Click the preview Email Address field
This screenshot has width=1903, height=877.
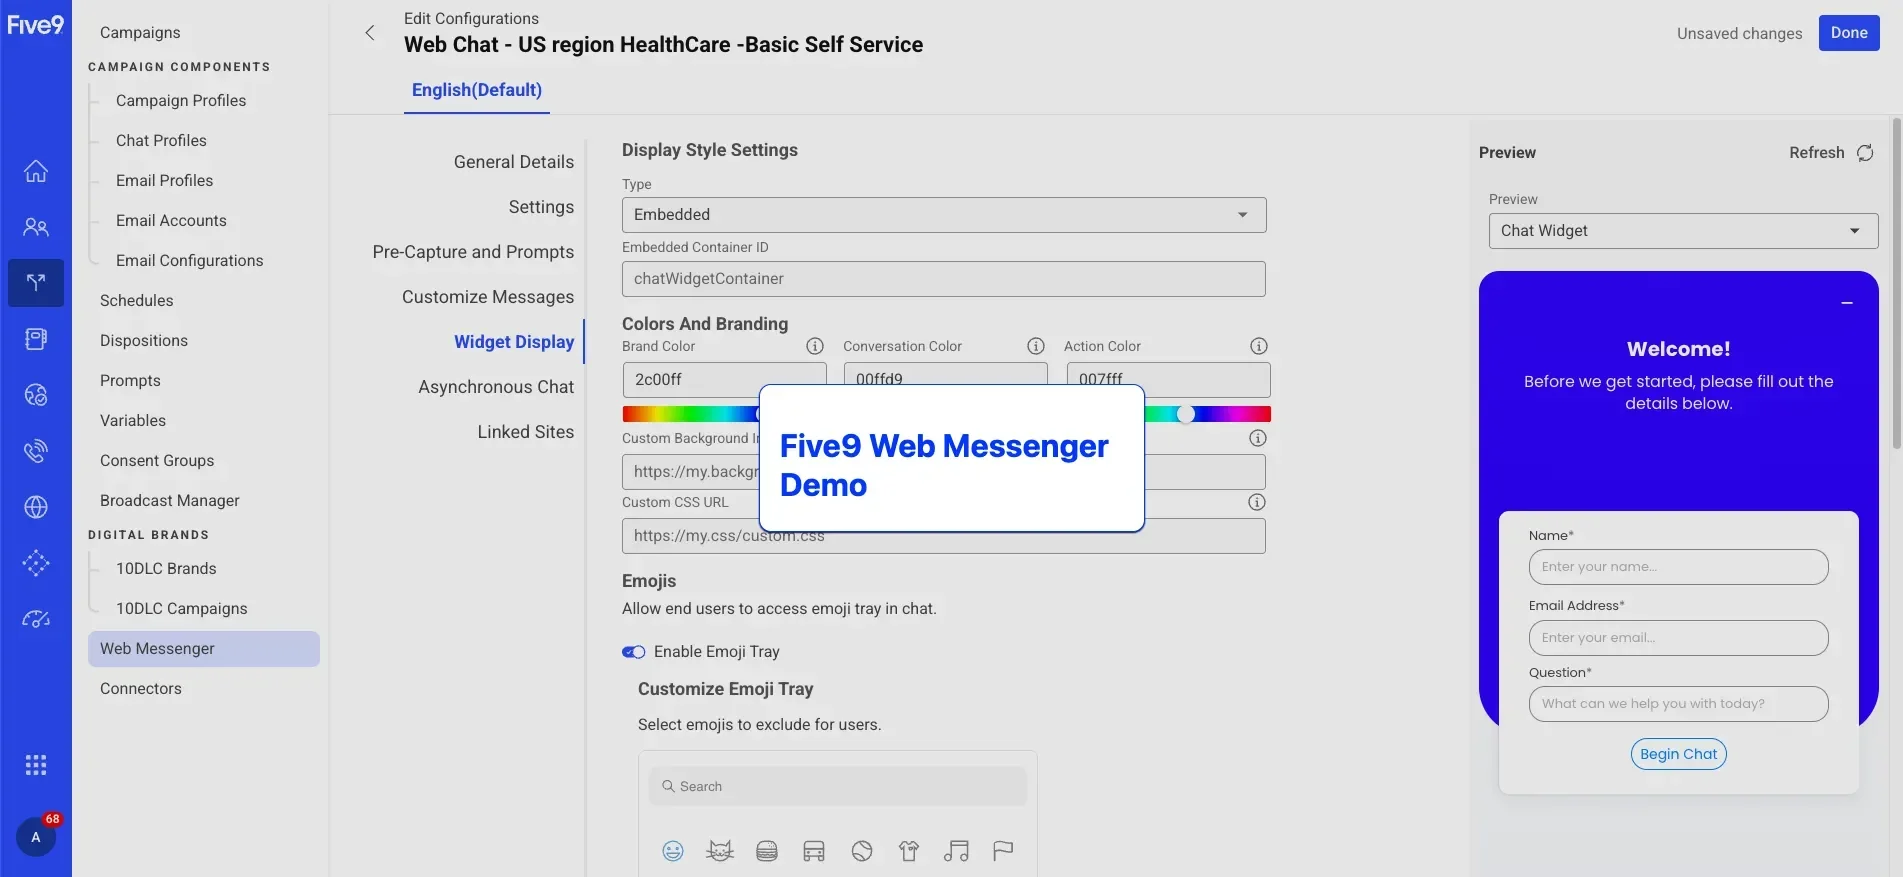pos(1678,638)
